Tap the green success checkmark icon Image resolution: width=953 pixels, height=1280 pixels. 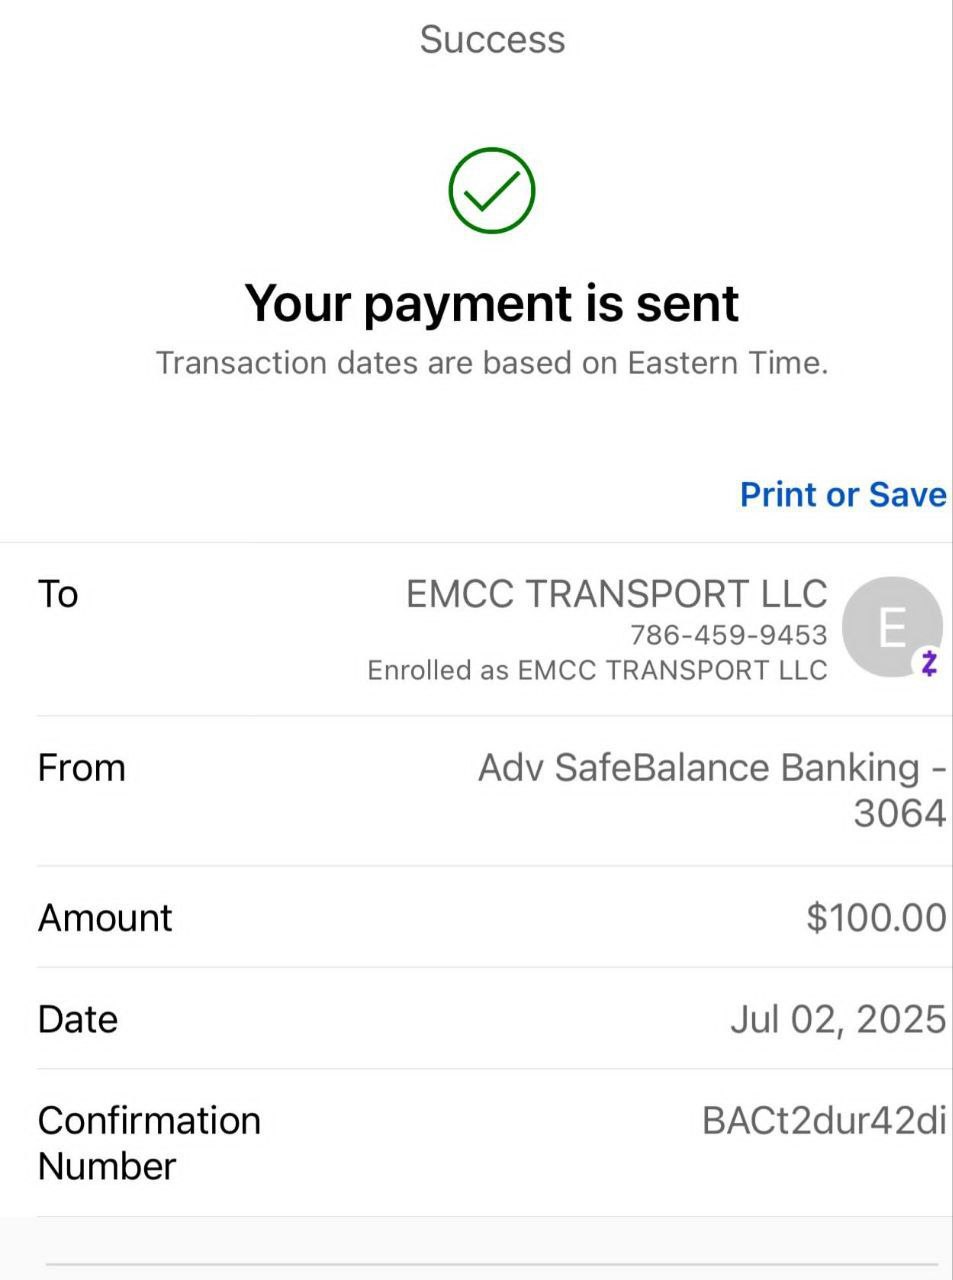(x=491, y=191)
